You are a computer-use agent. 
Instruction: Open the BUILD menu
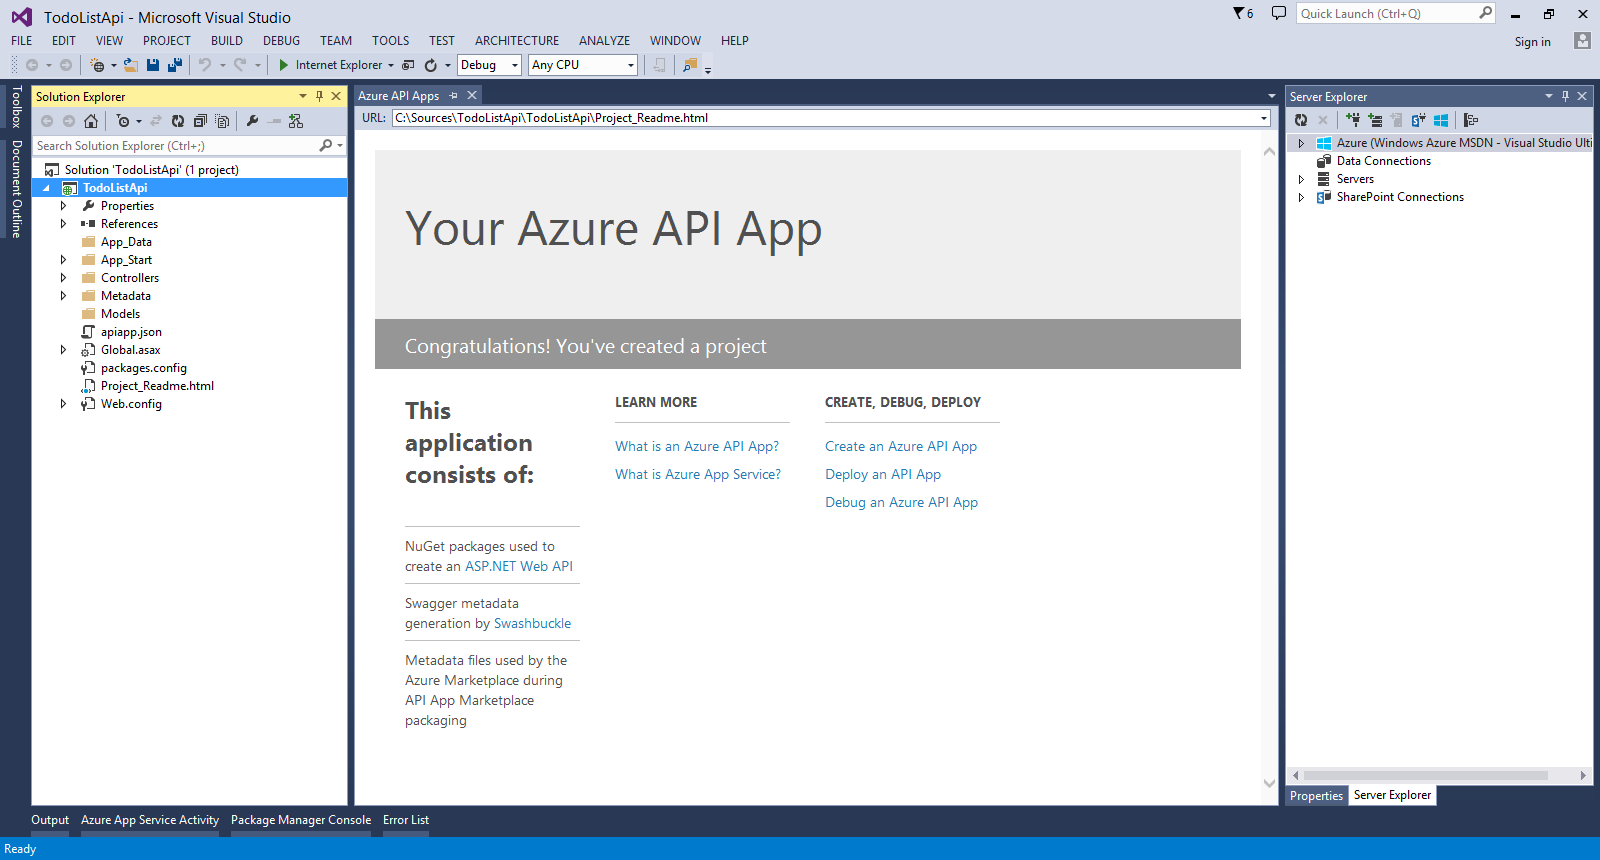tap(227, 41)
